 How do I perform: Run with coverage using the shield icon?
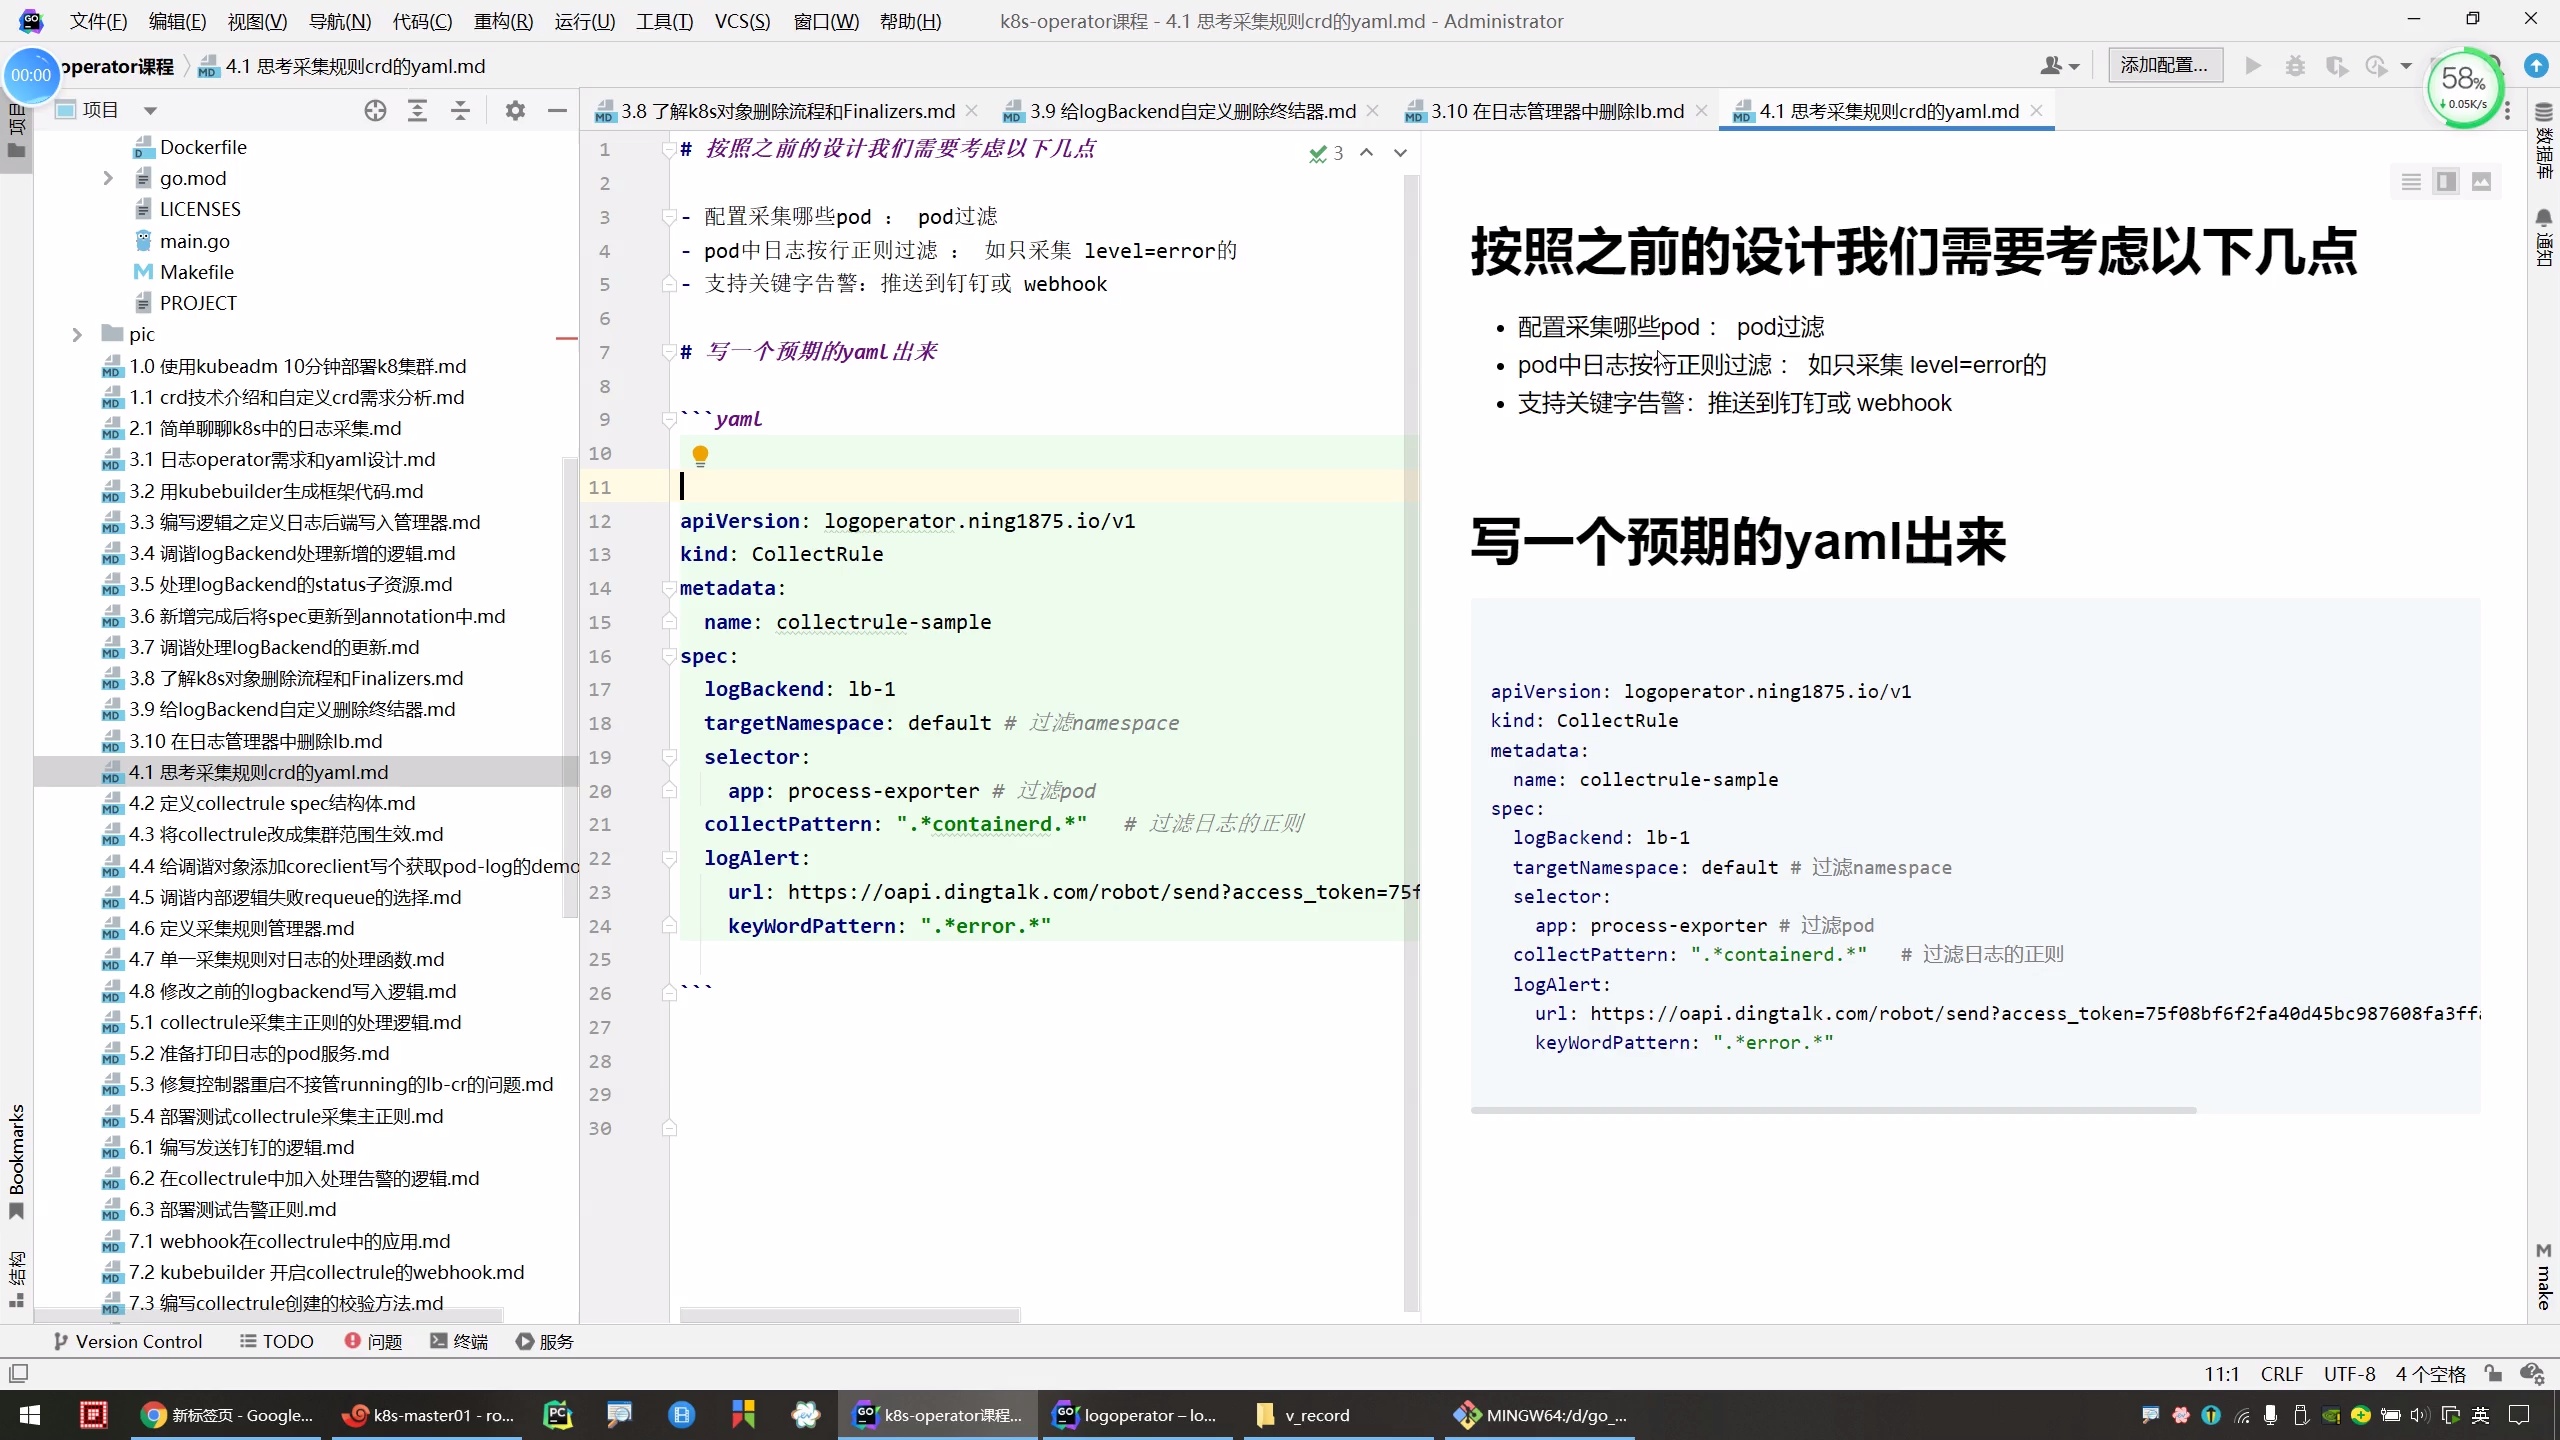[x=2337, y=65]
